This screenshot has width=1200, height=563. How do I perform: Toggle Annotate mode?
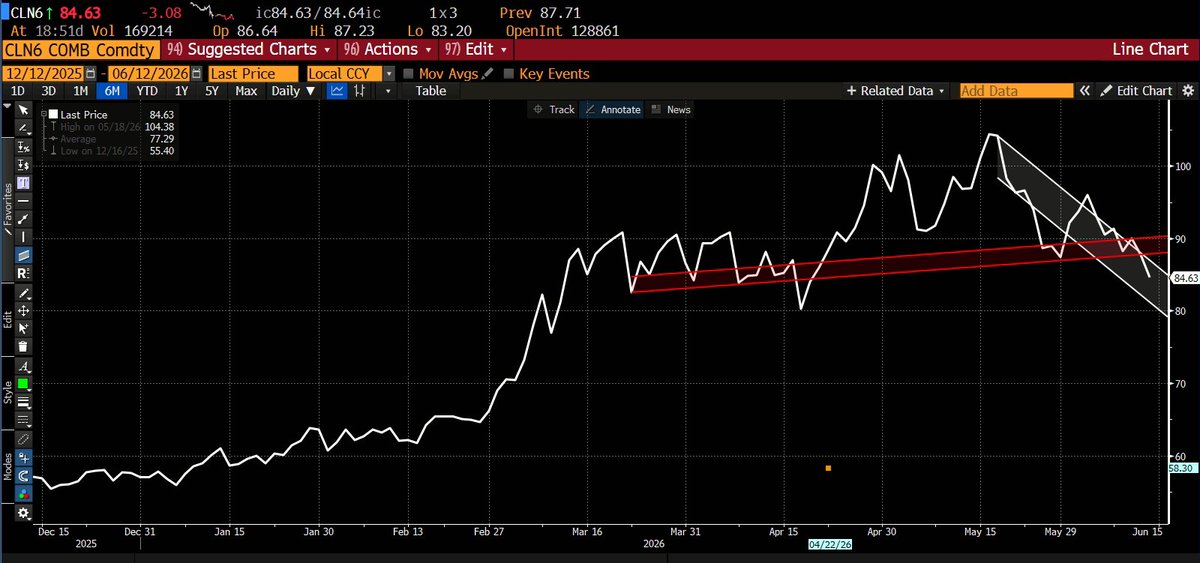tap(612, 109)
